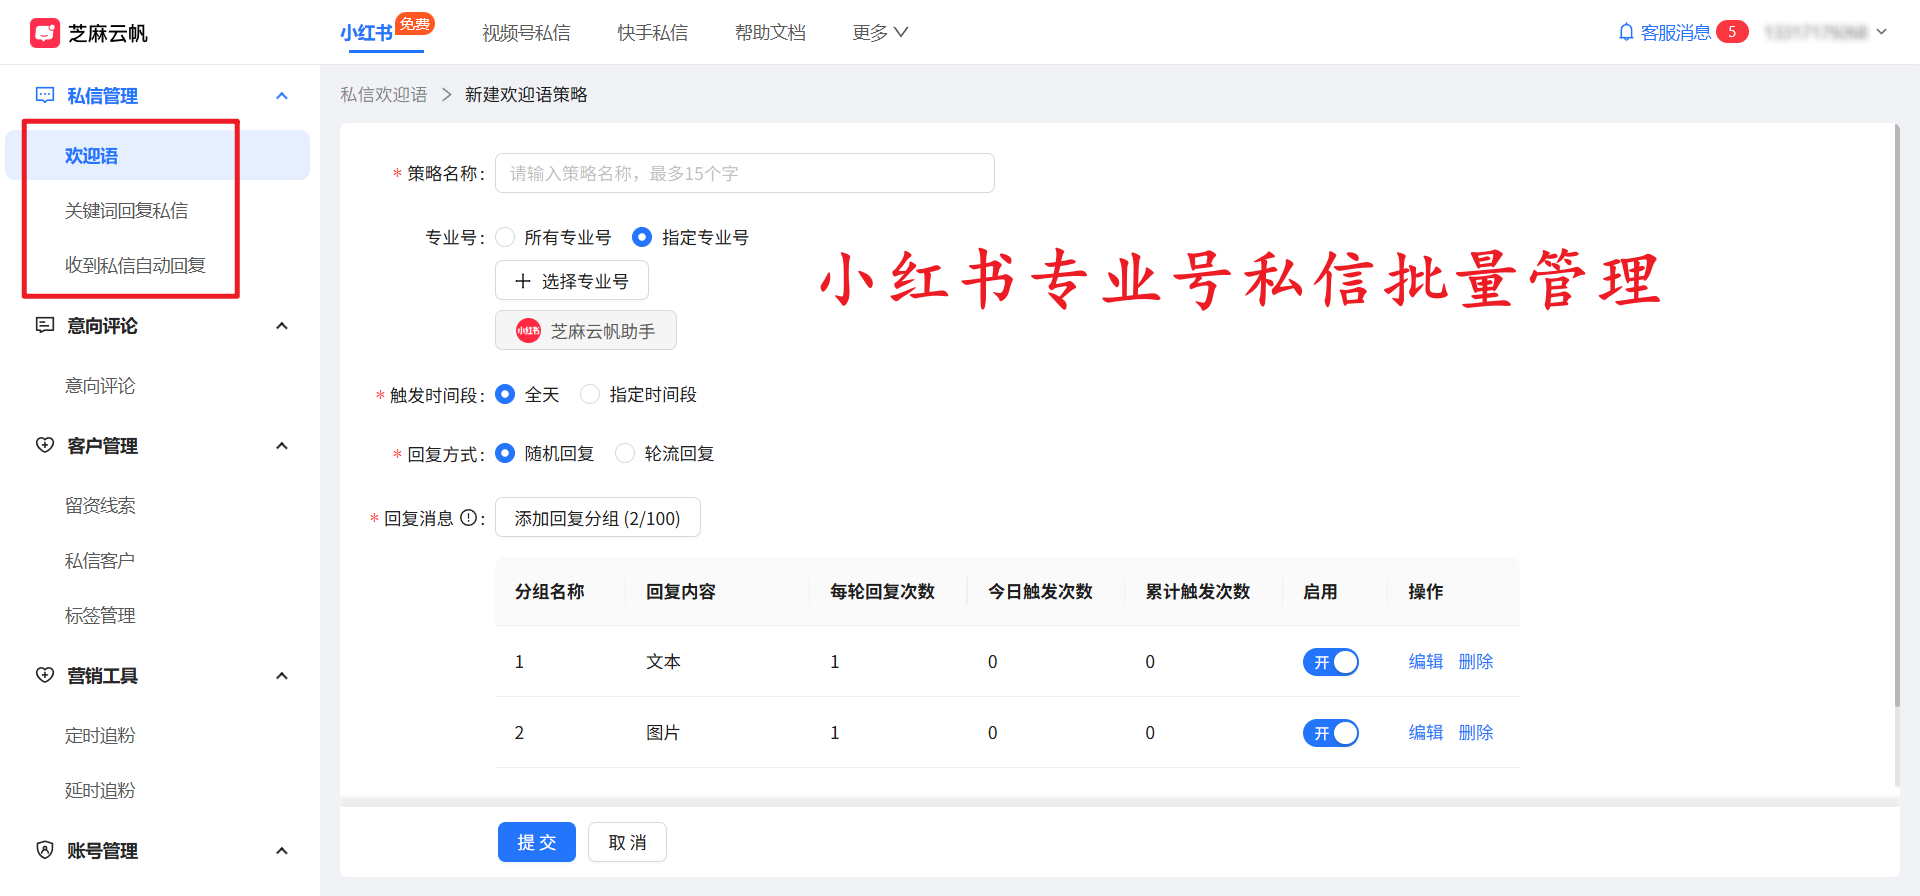Collapse the 私信管理 sidebar section
The width and height of the screenshot is (1920, 896).
point(282,96)
